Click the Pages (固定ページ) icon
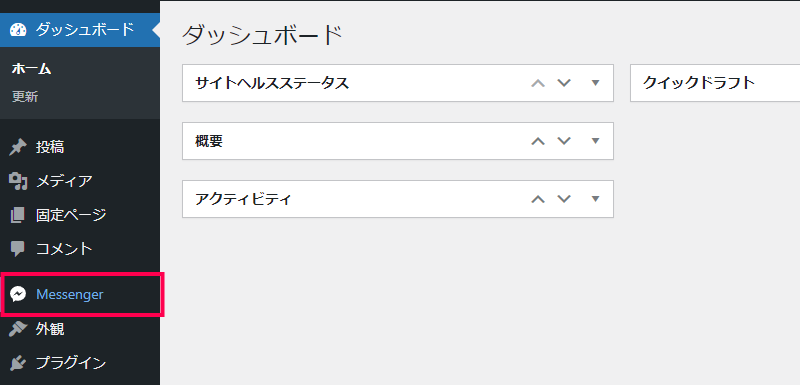Image resolution: width=800 pixels, height=385 pixels. (x=18, y=215)
